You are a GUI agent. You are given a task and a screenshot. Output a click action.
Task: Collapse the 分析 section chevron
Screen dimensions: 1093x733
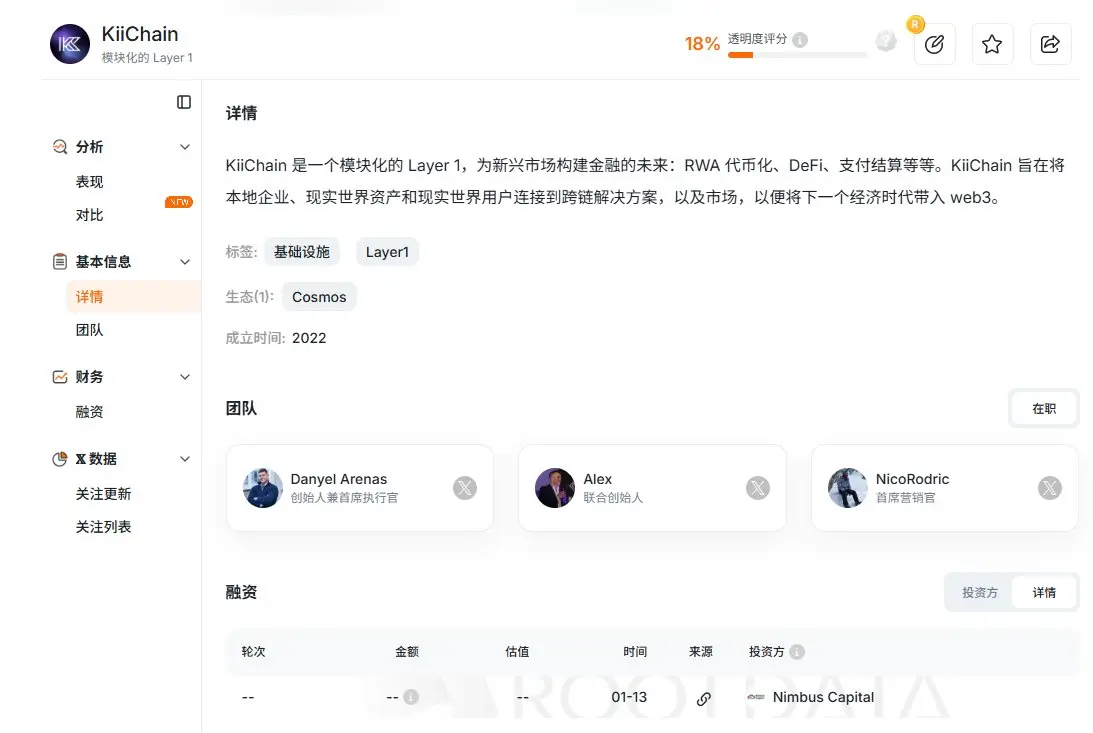[185, 147]
